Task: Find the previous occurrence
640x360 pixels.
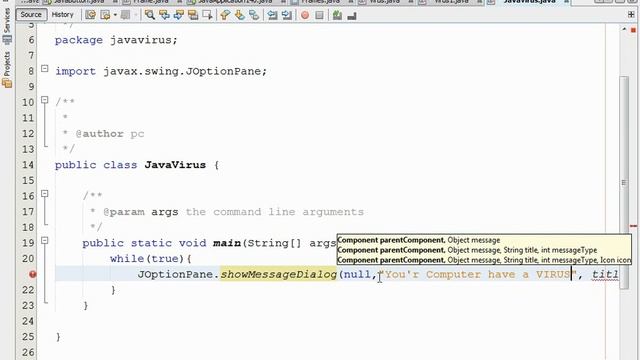Action: tap(164, 16)
